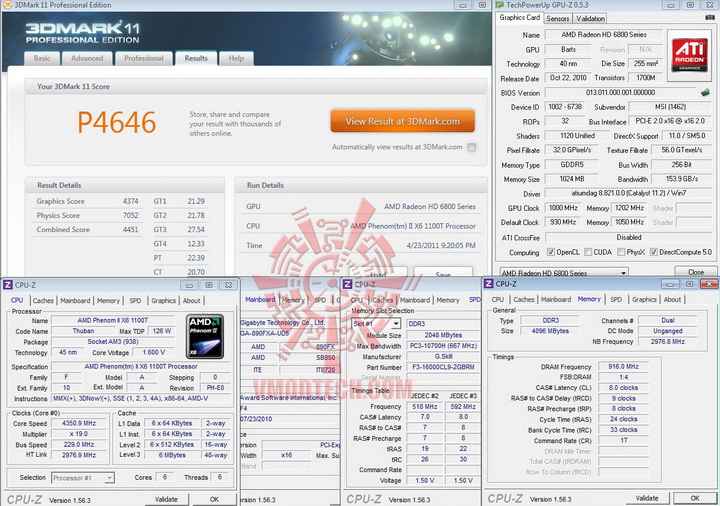Toggle the PhysX checkbox in GPU-Z
The image size is (720, 506).
click(621, 252)
